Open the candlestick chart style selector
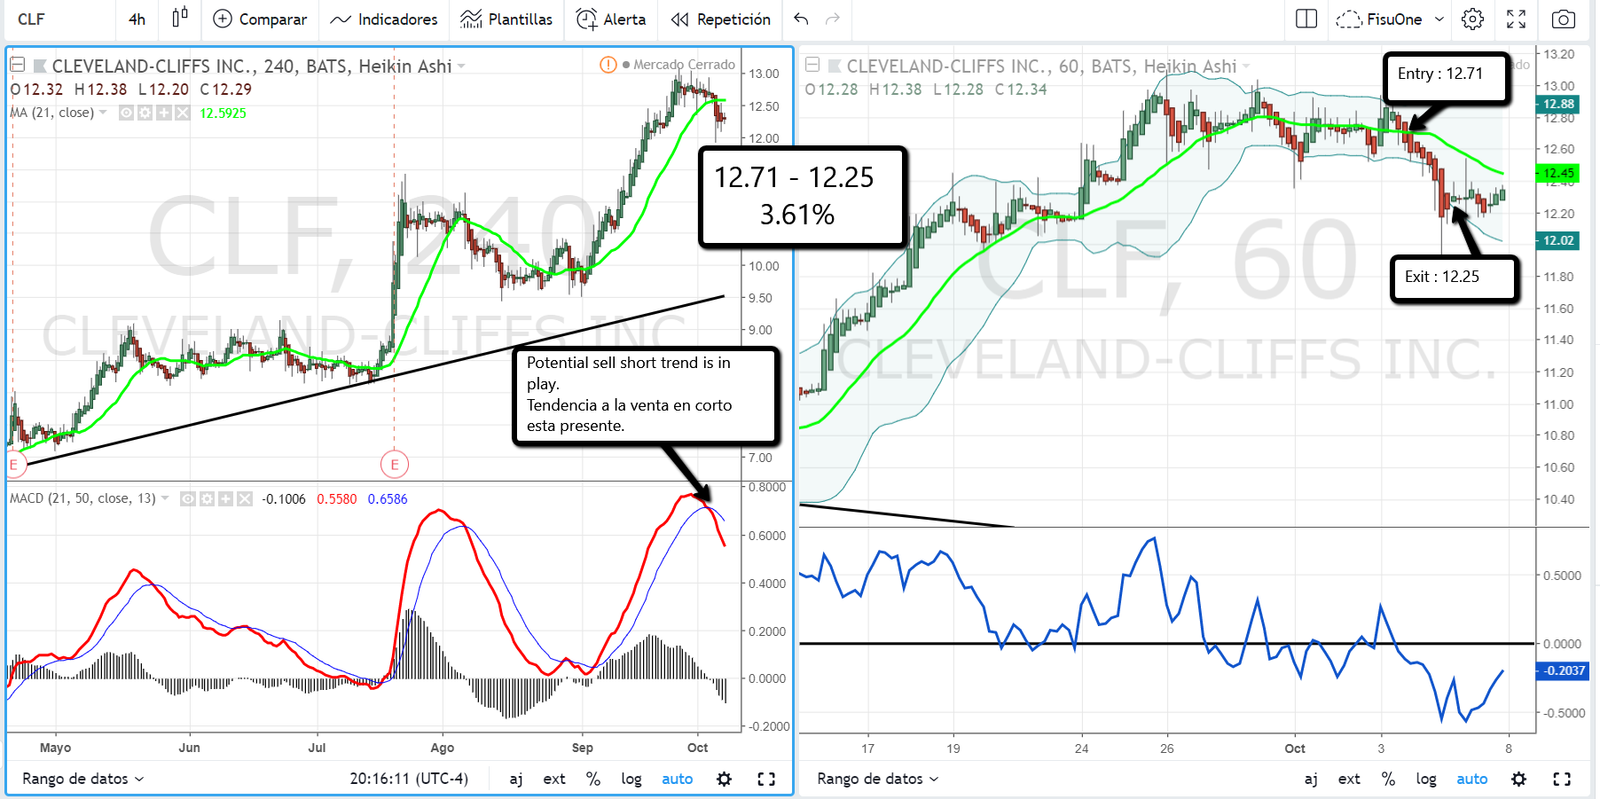The image size is (1600, 799). [179, 18]
